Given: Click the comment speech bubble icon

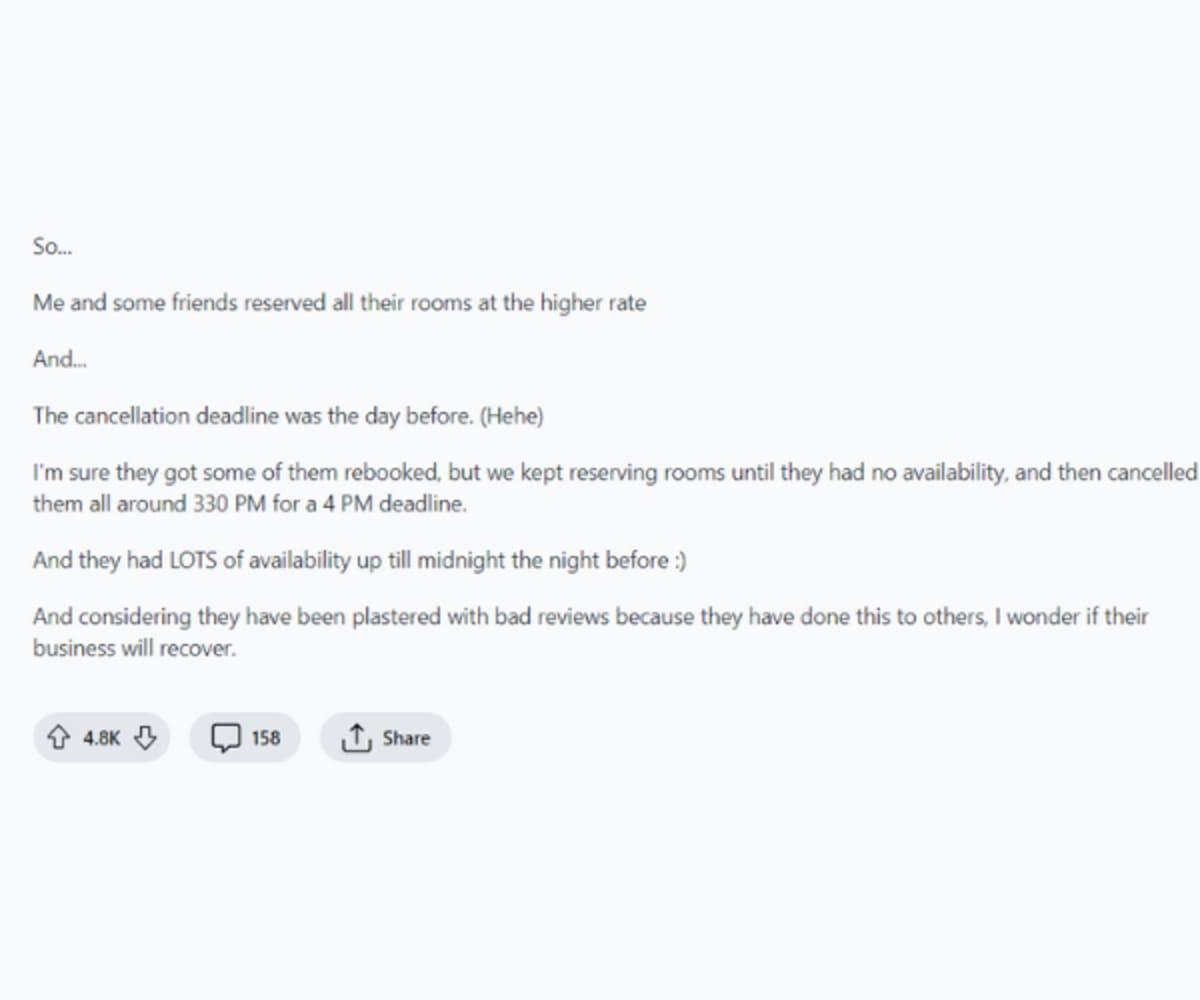Looking at the screenshot, I should [226, 738].
